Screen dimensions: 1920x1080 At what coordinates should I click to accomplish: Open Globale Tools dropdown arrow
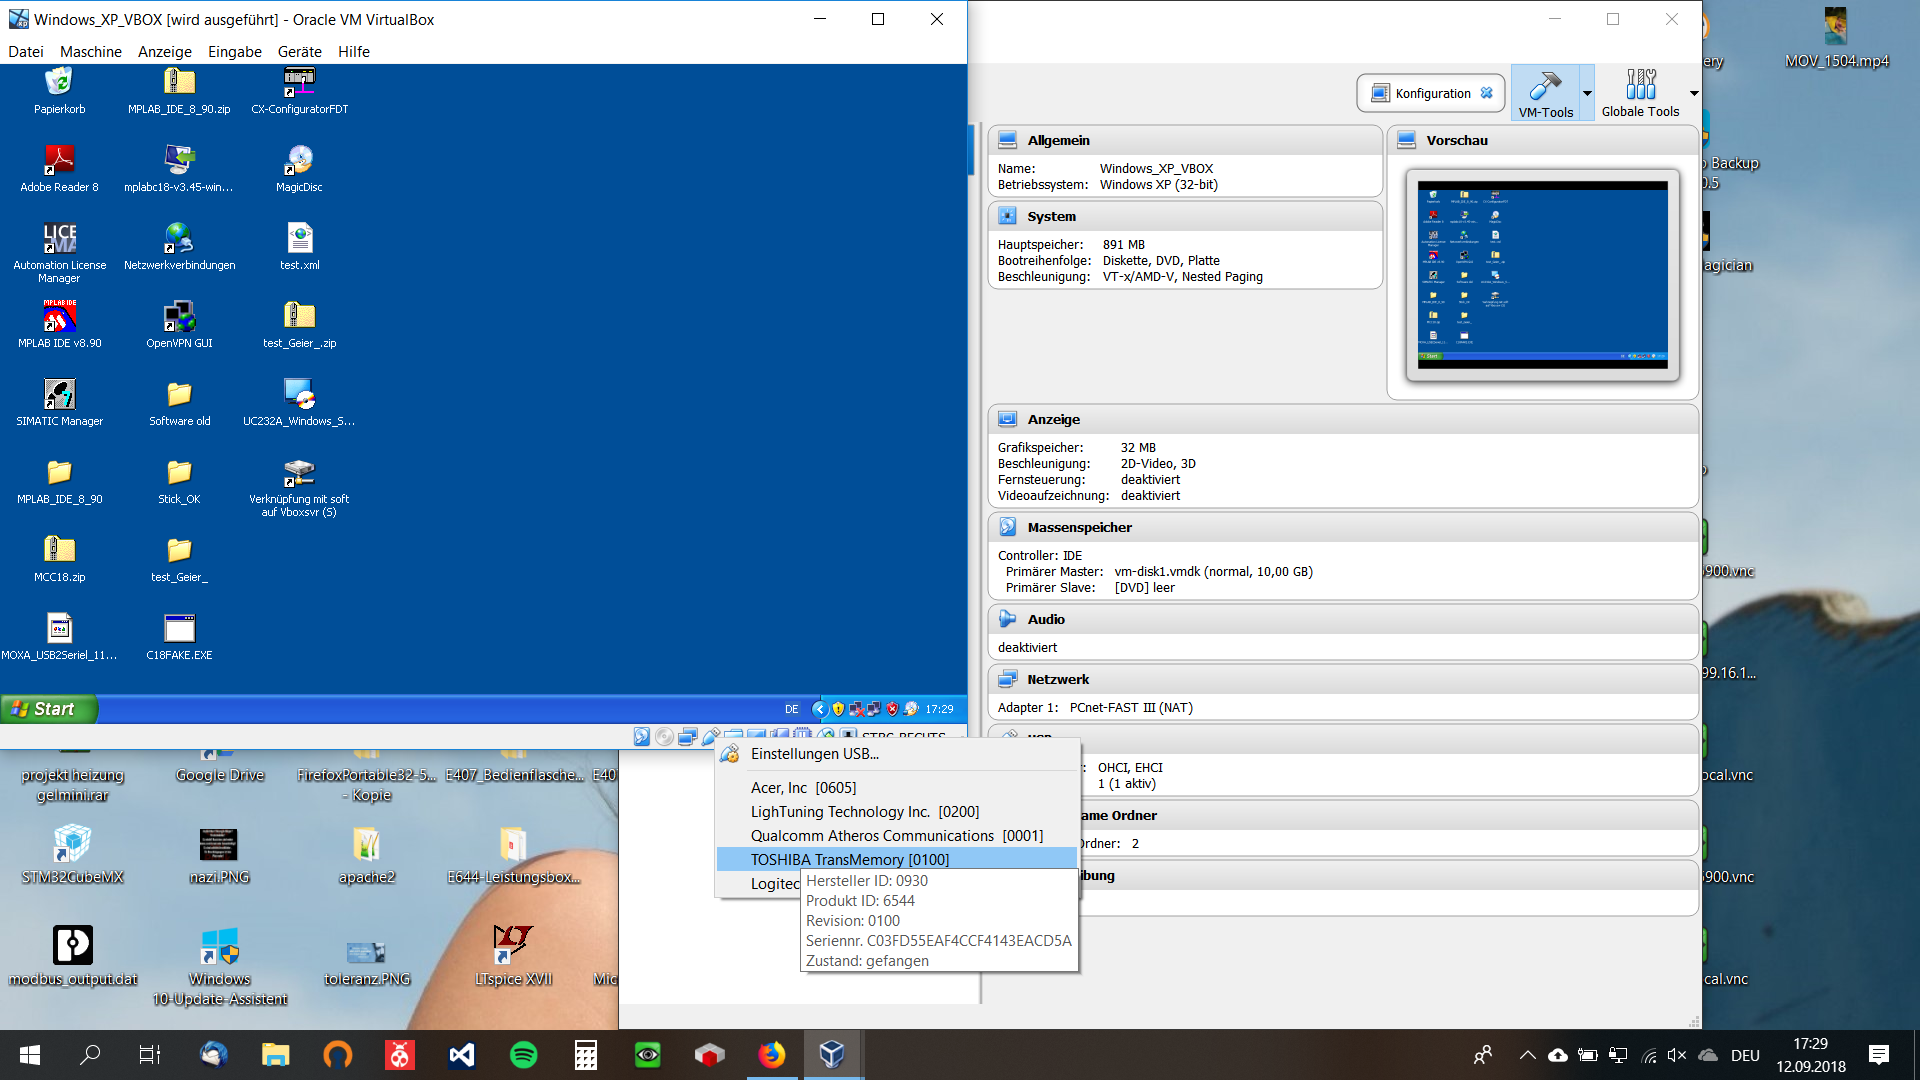pyautogui.click(x=1694, y=93)
